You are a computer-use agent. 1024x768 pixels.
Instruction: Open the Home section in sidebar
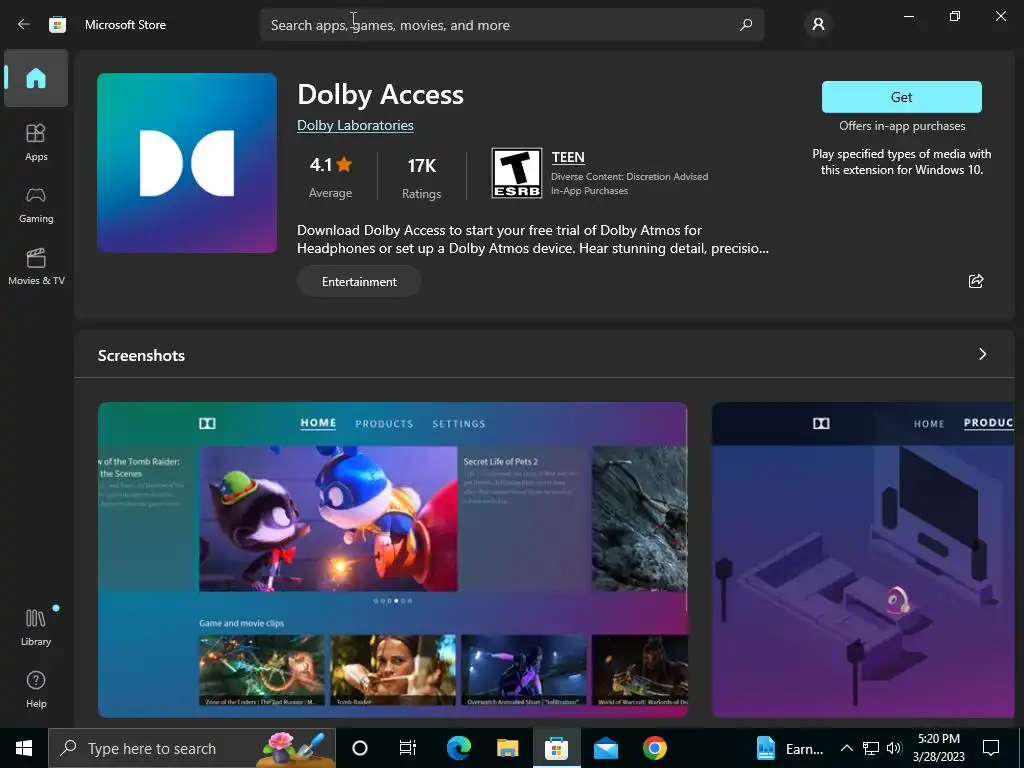(x=36, y=78)
